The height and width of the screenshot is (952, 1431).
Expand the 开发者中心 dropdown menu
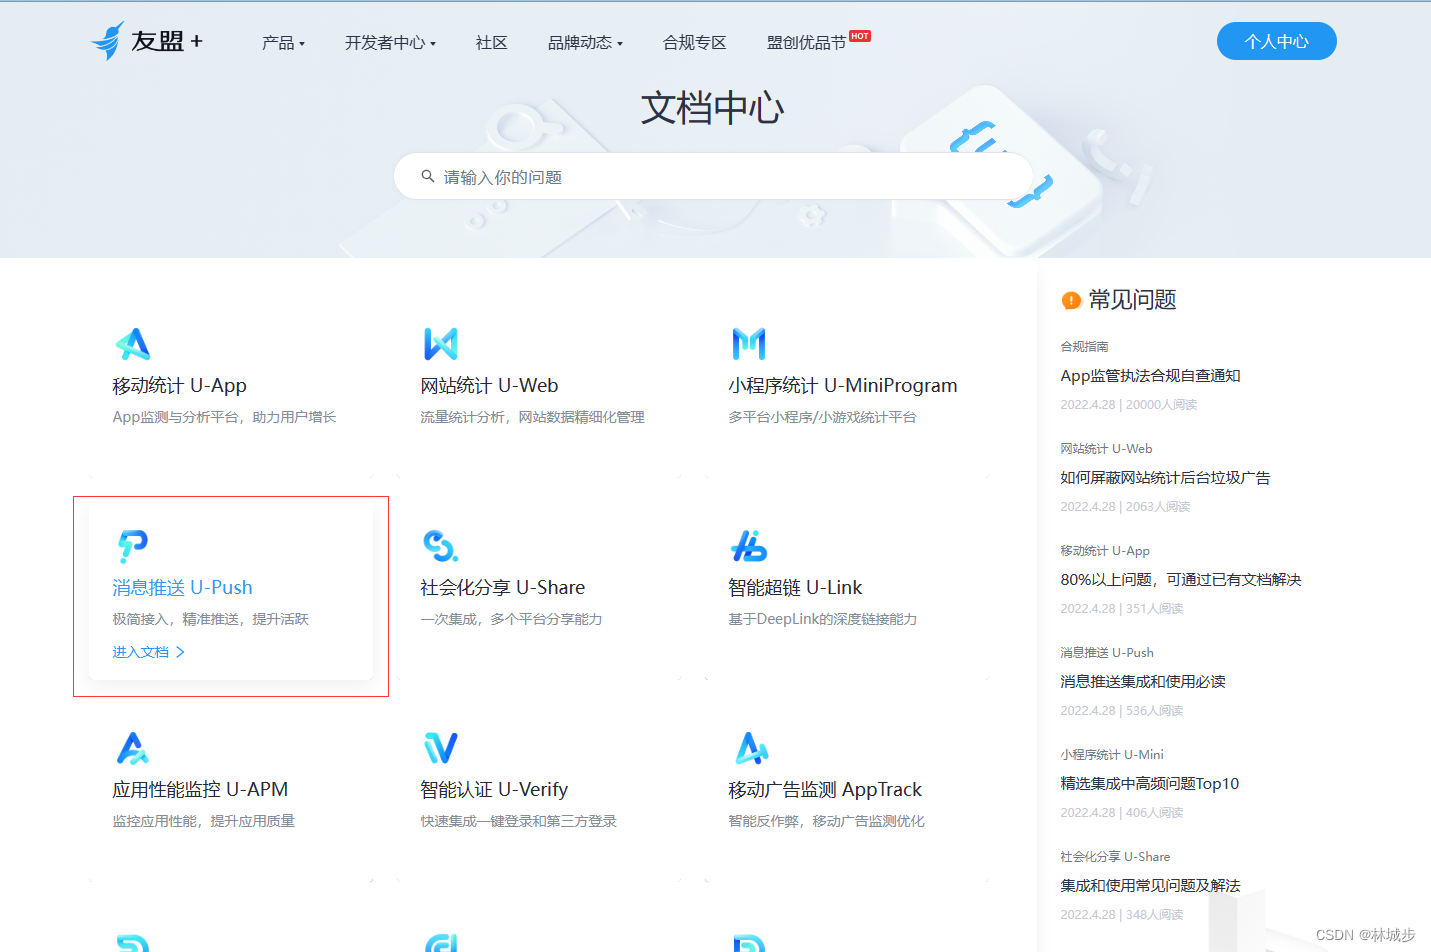(x=390, y=43)
